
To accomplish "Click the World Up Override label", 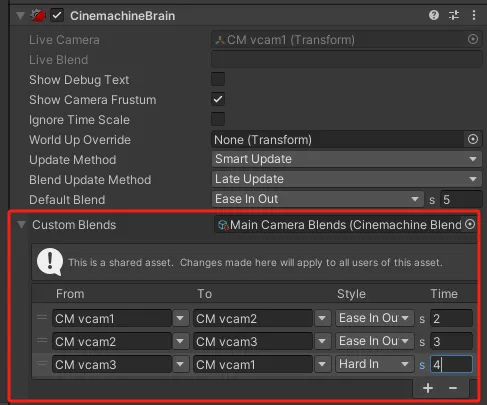I will pyautogui.click(x=80, y=140).
